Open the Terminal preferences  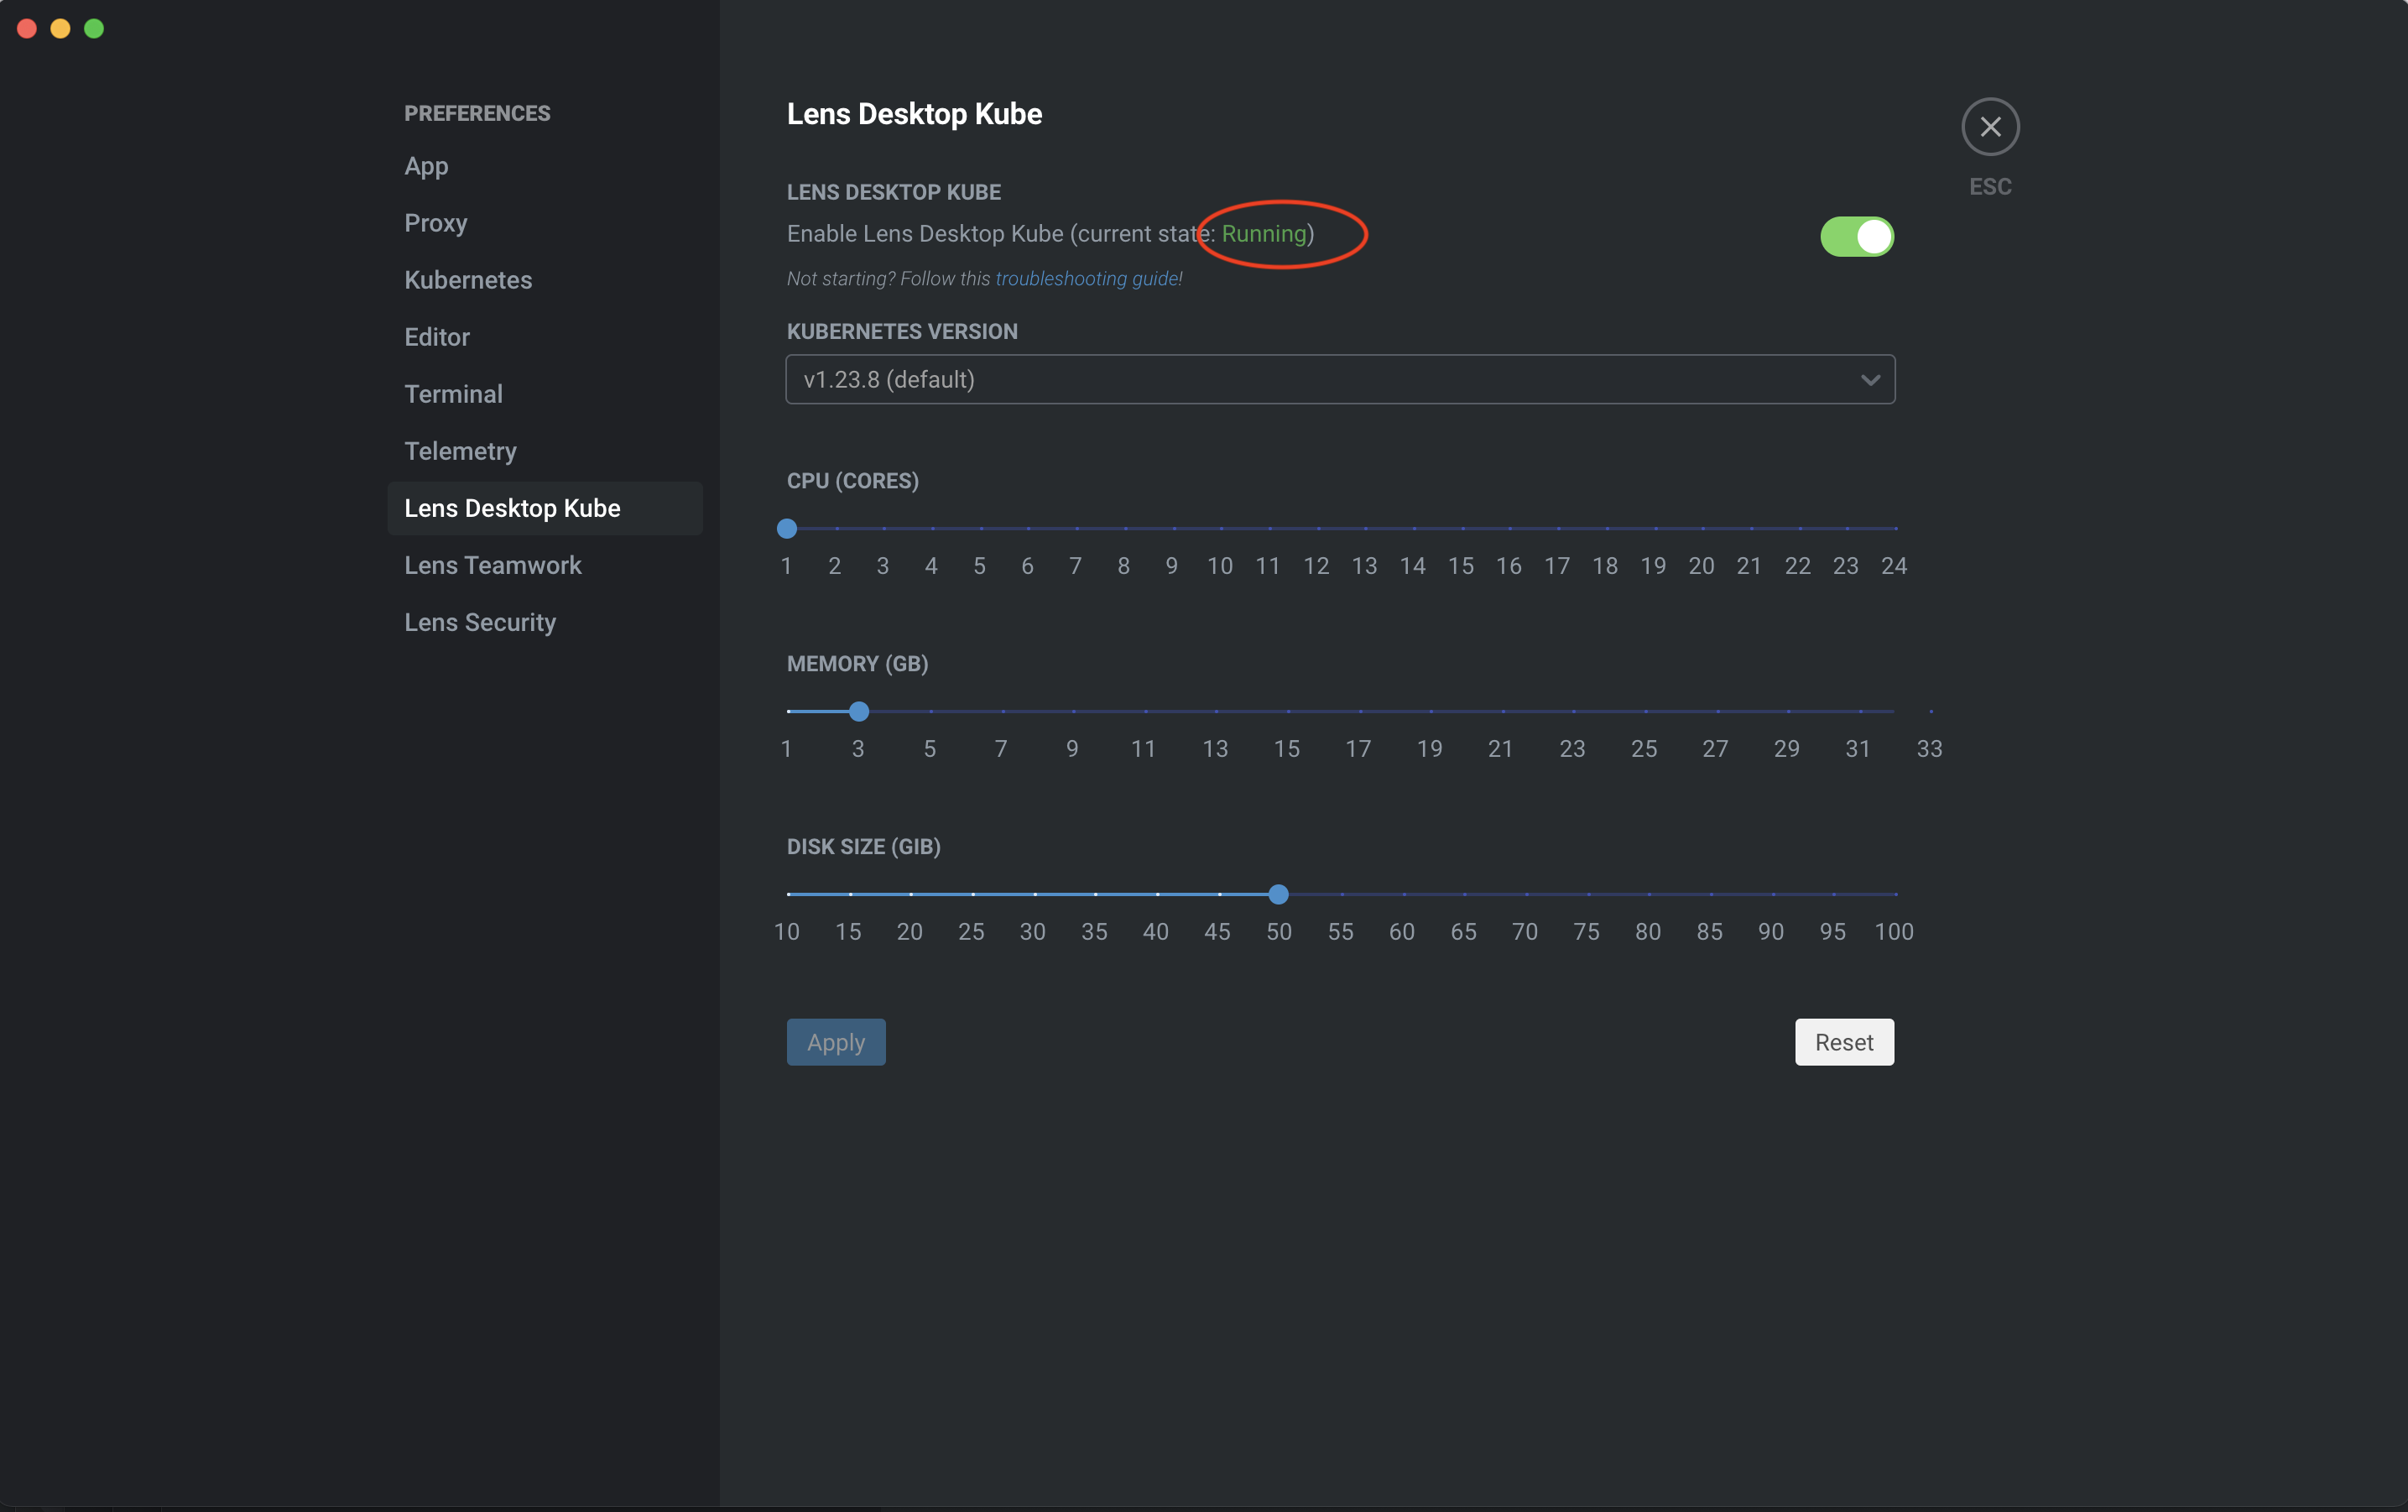pyautogui.click(x=453, y=394)
